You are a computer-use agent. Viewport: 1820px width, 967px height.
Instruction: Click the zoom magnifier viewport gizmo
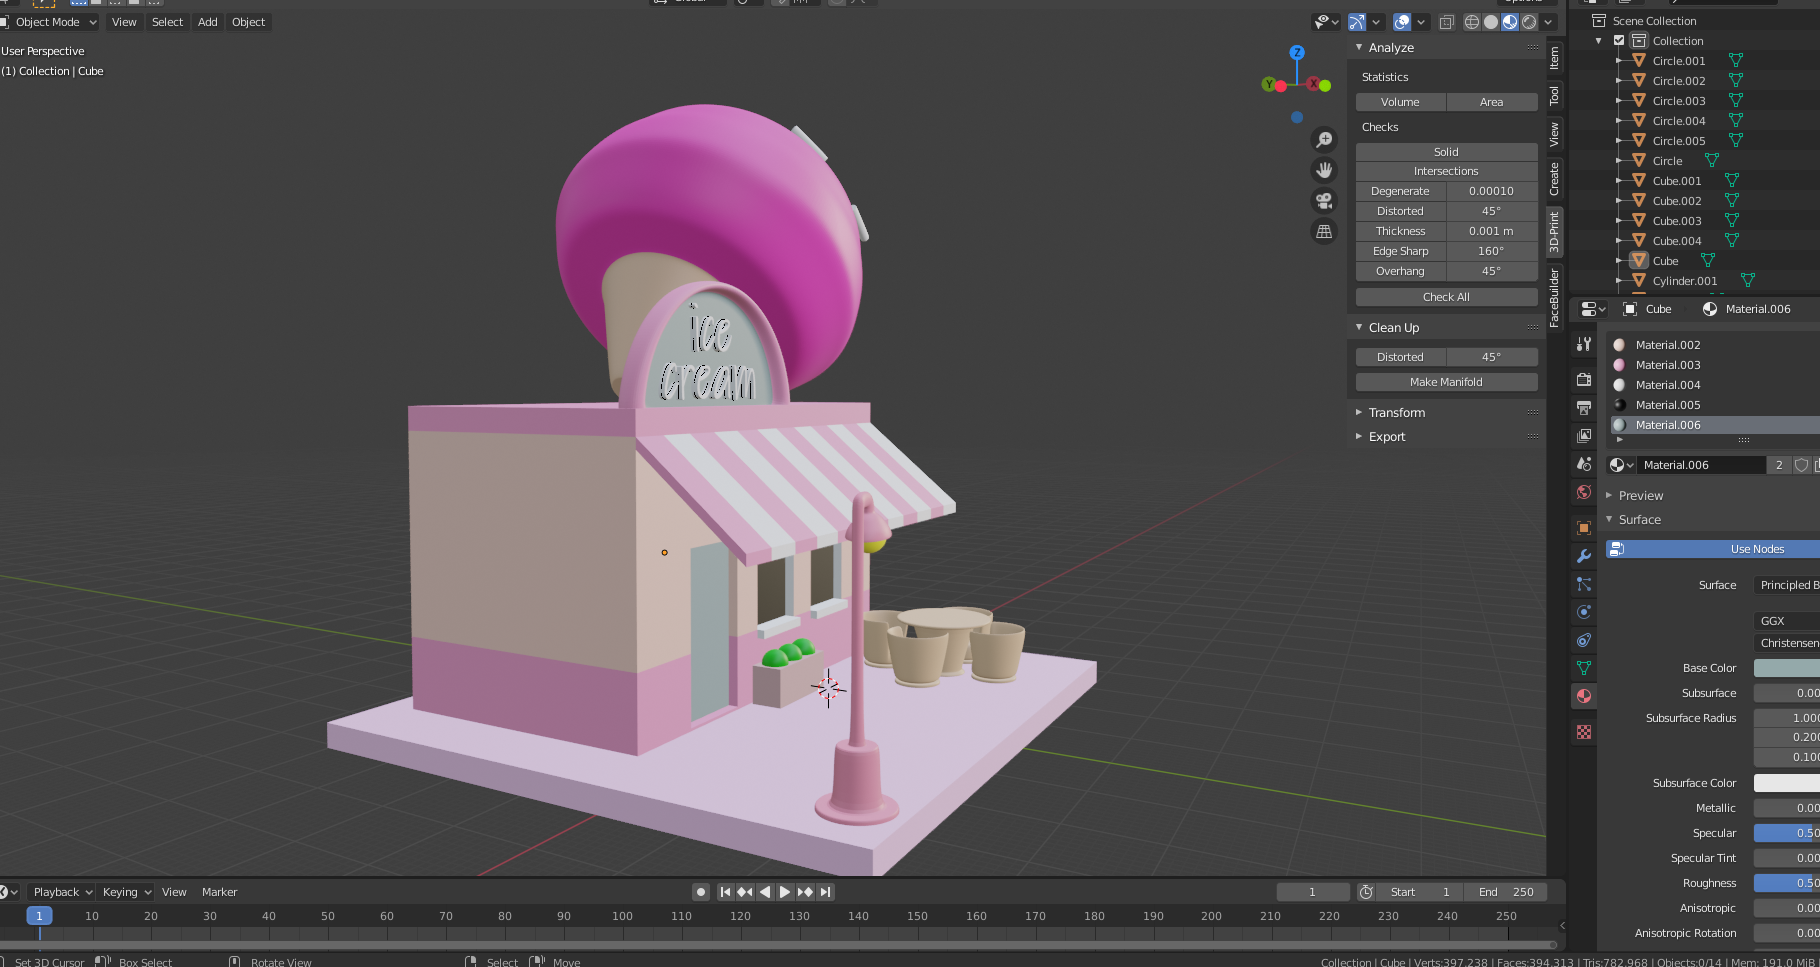click(1324, 140)
